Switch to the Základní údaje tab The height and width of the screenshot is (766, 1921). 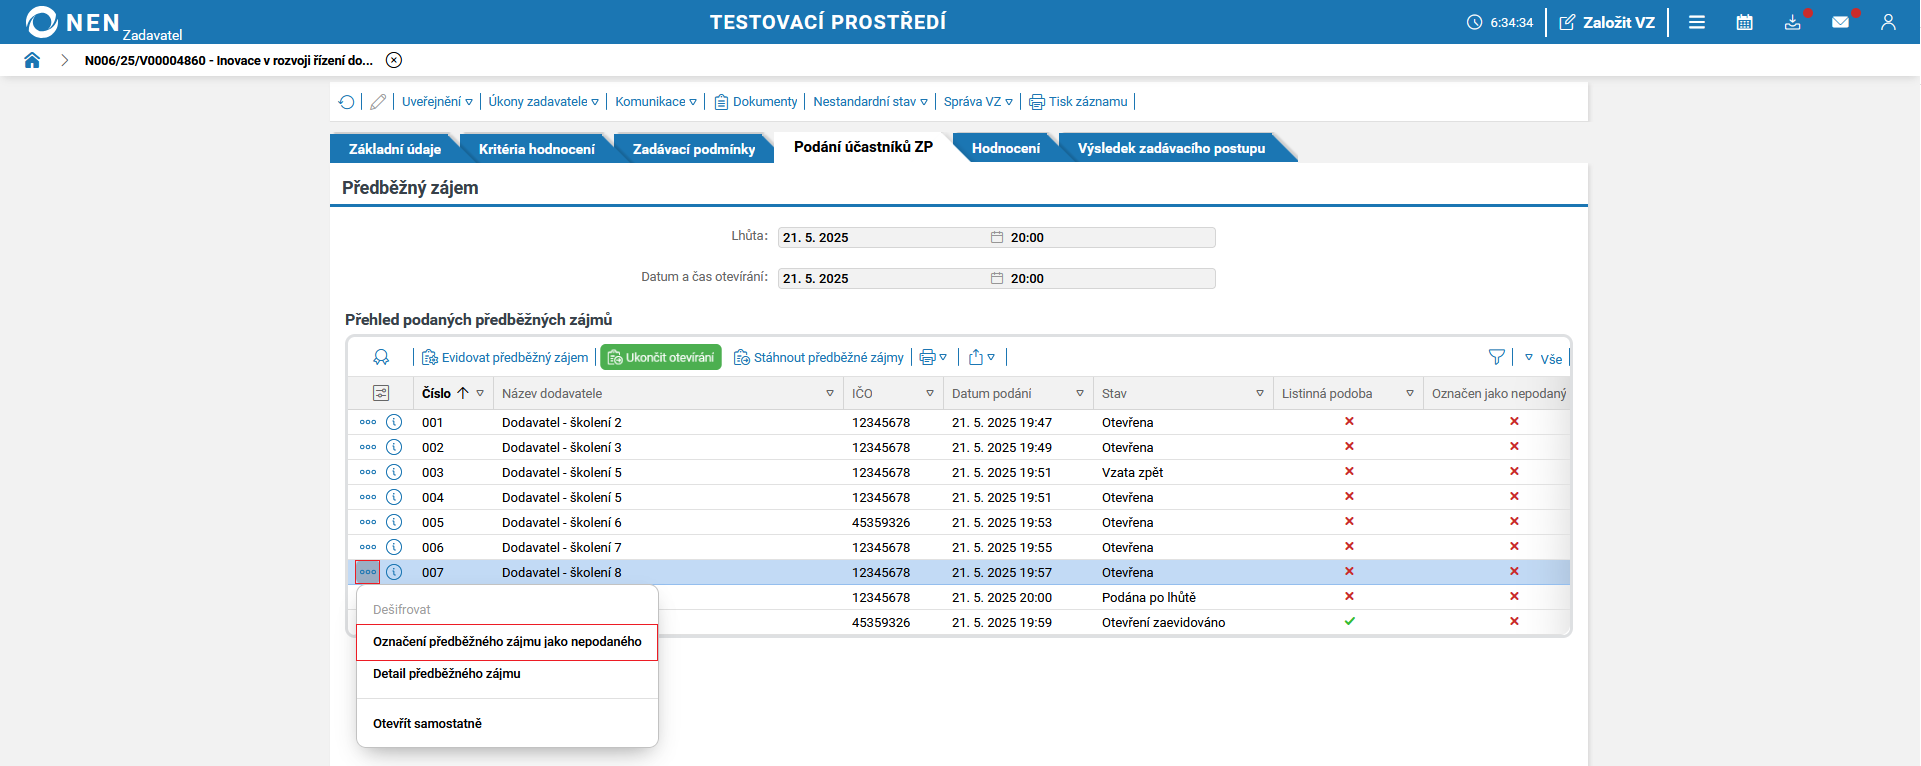click(x=395, y=148)
